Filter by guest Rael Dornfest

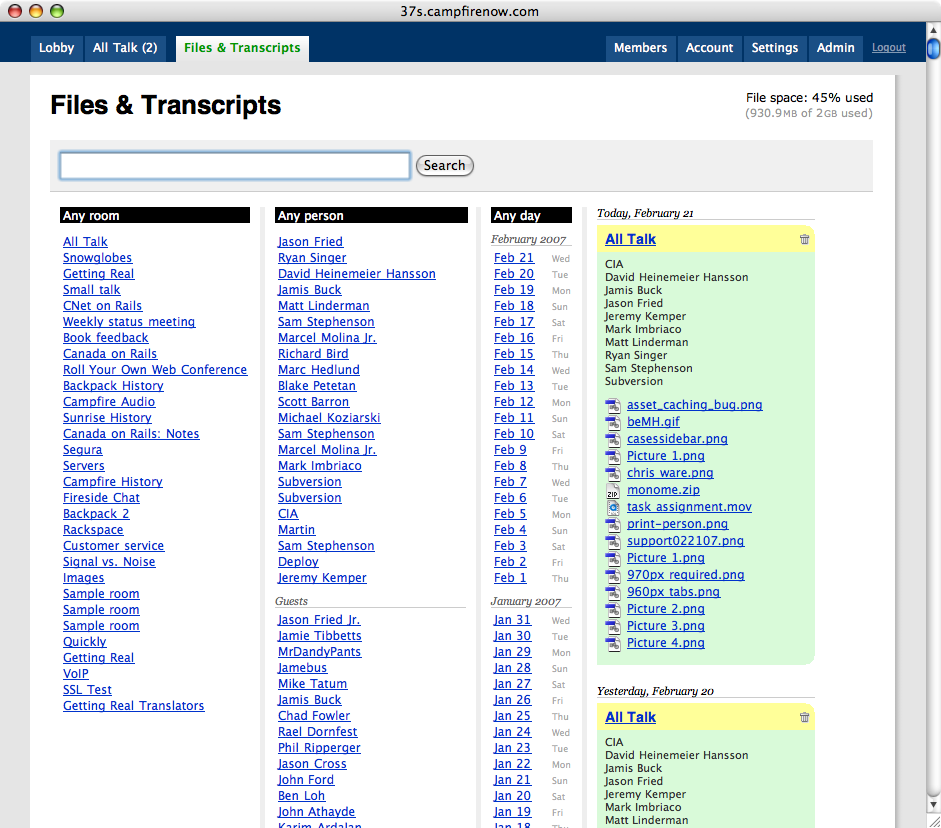coord(317,732)
